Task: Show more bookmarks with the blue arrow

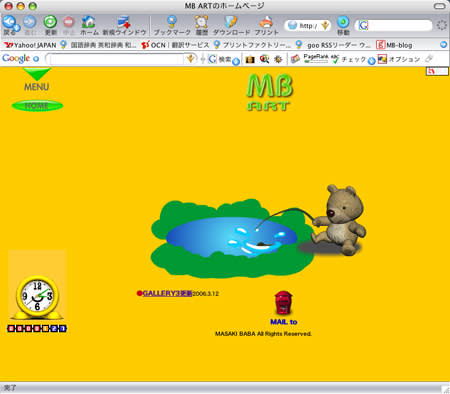Action: (x=443, y=45)
